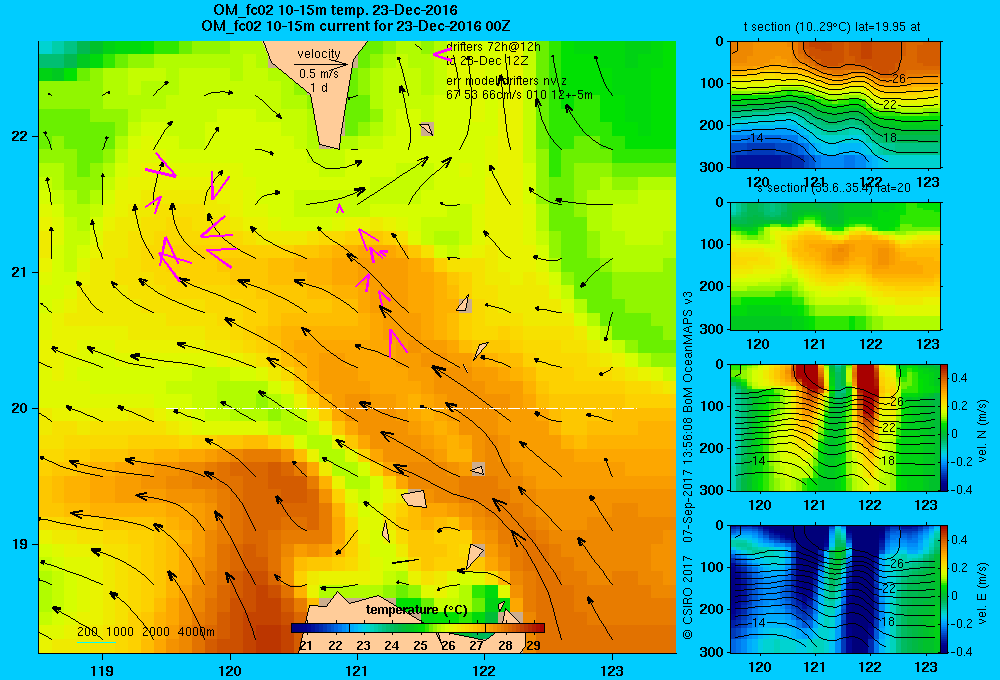1000x680 pixels.
Task: Click the 'vel. N (m/s)' colorbar
Action: pyautogui.click(x=945, y=427)
